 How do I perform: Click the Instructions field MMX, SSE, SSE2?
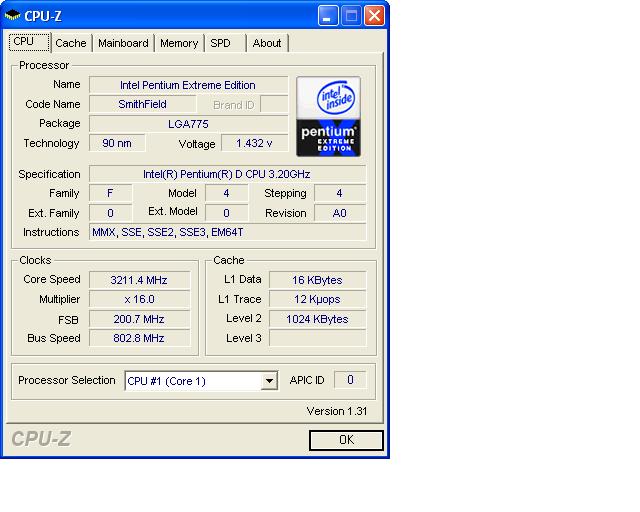pyautogui.click(x=227, y=232)
